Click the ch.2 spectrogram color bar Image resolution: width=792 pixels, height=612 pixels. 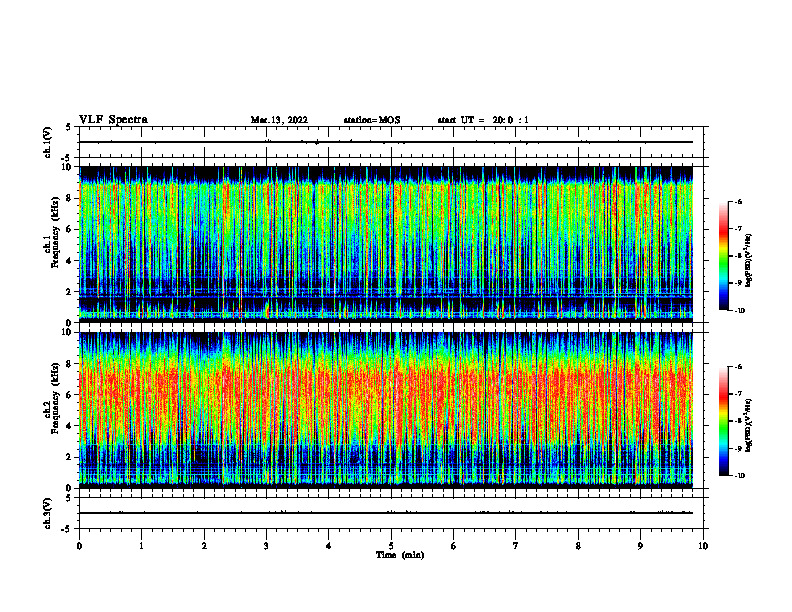click(724, 421)
